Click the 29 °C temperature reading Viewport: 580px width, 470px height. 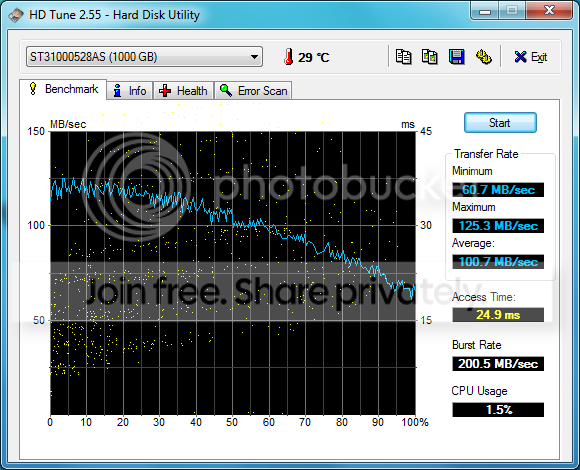pyautogui.click(x=313, y=58)
